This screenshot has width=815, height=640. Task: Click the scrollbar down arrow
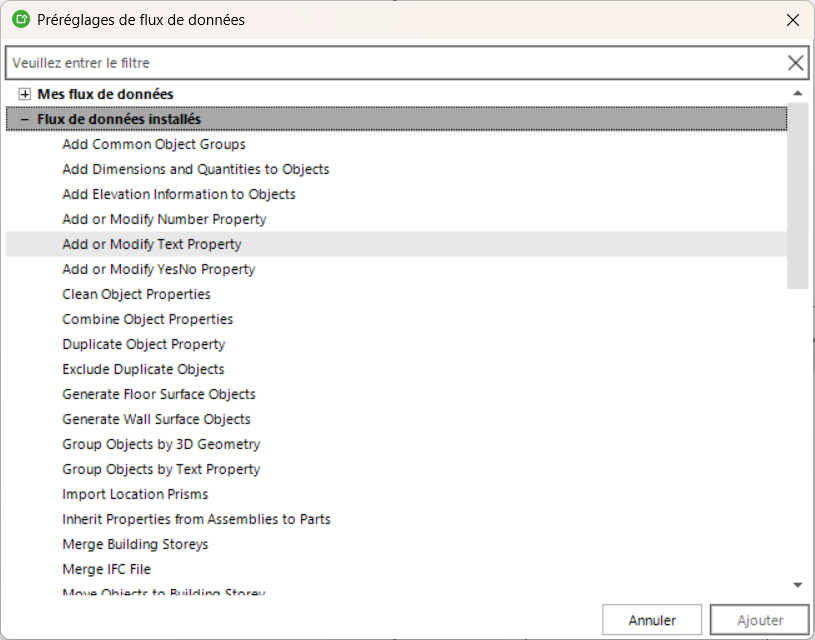tap(797, 584)
